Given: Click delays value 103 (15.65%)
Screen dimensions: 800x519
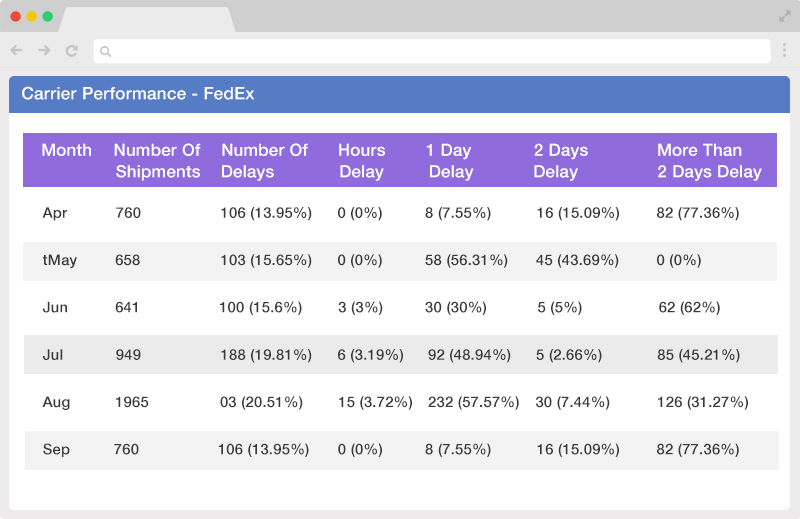Looking at the screenshot, I should point(266,260).
